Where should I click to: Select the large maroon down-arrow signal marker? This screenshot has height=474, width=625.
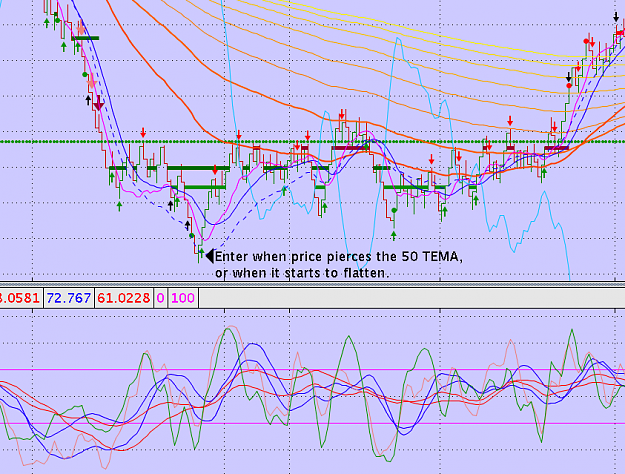coord(98,103)
